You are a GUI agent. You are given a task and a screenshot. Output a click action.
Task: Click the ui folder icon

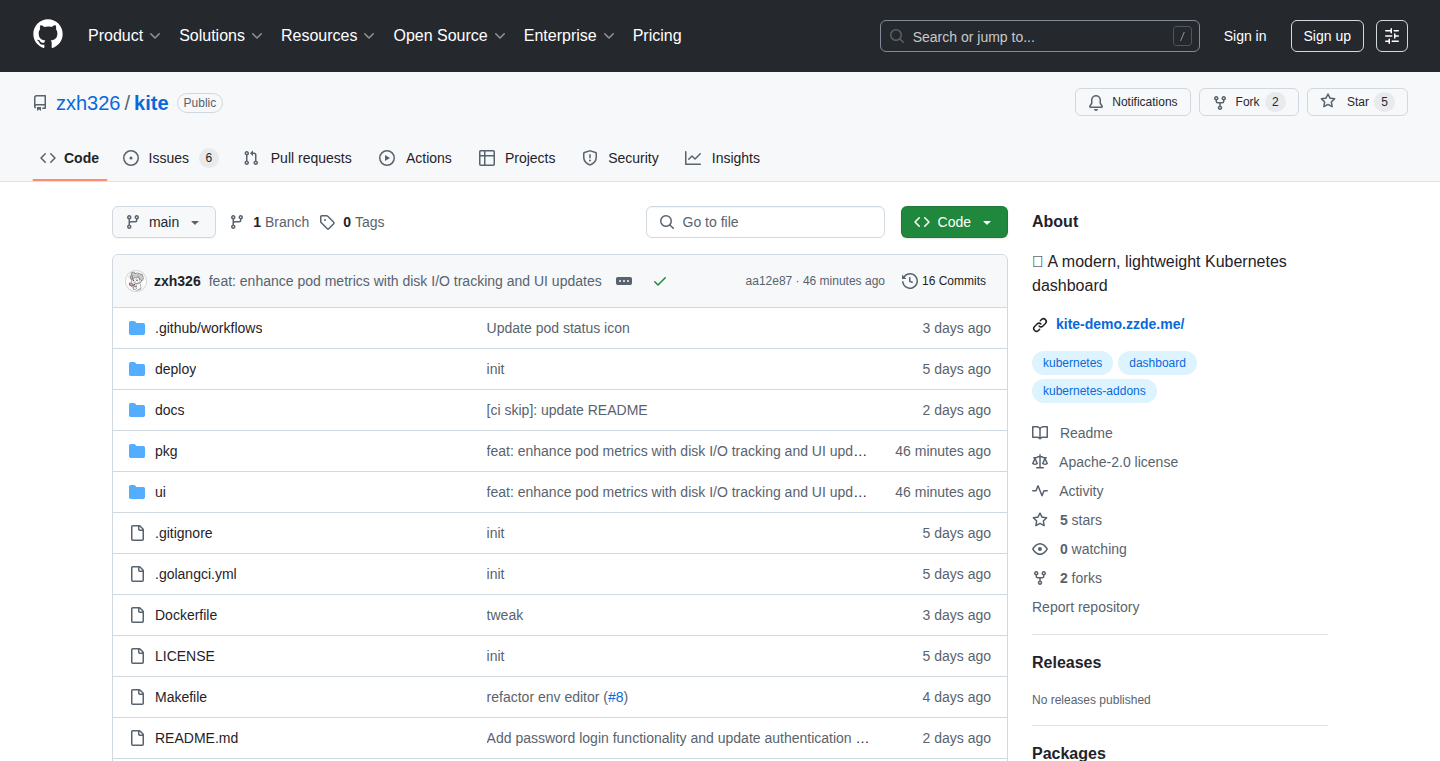[x=137, y=492]
